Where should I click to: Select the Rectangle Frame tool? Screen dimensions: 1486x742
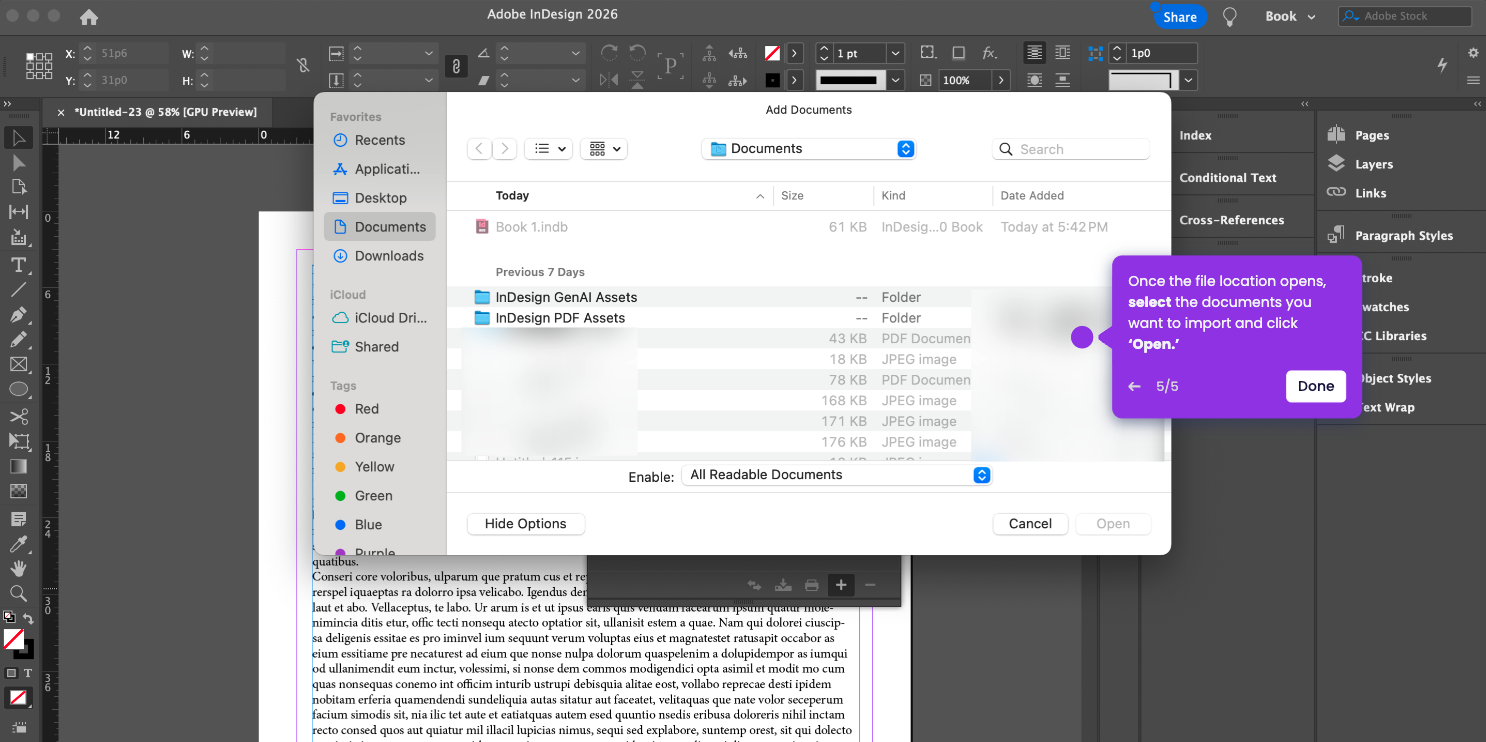coord(18,365)
